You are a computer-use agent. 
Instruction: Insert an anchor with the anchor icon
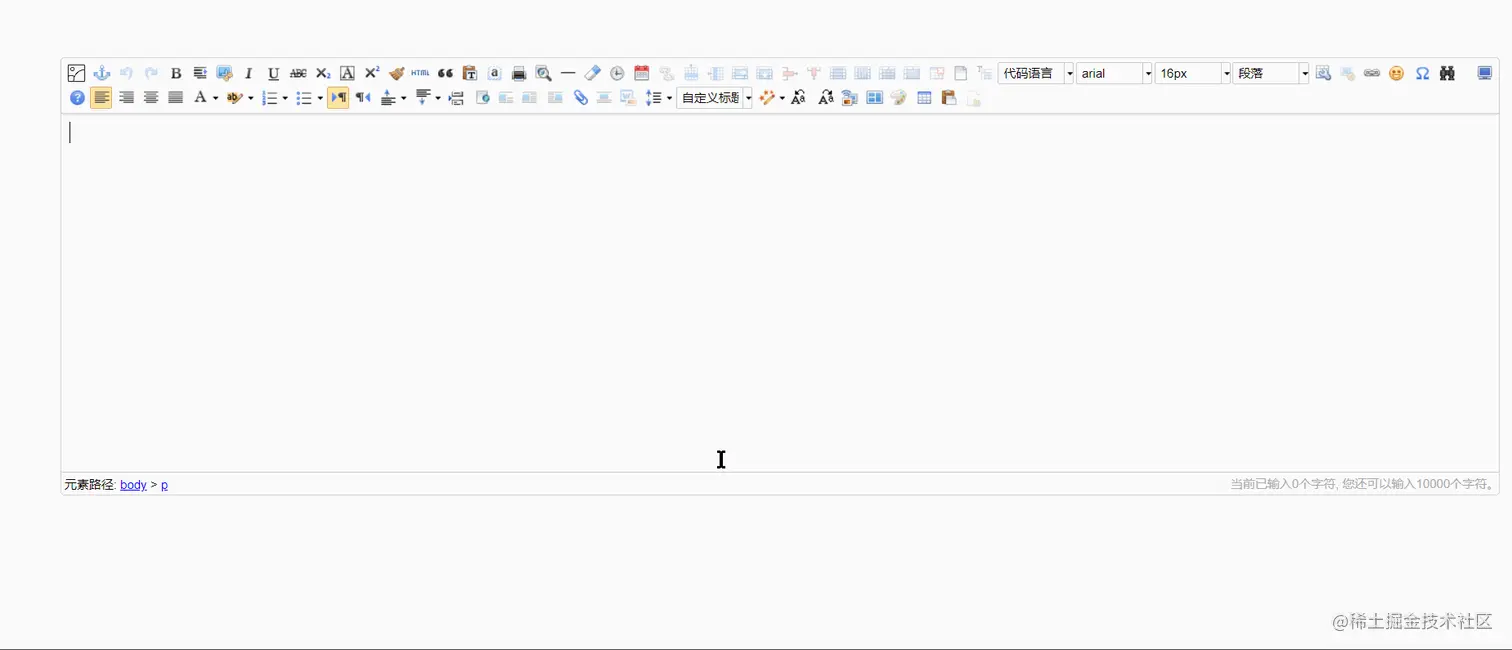click(102, 73)
